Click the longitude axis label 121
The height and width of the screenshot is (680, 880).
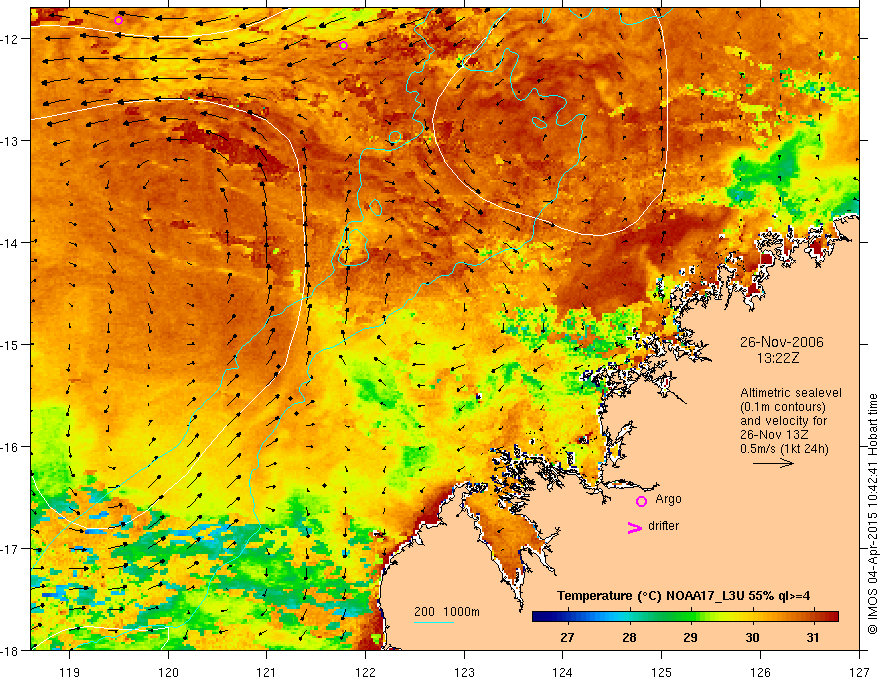tap(267, 672)
